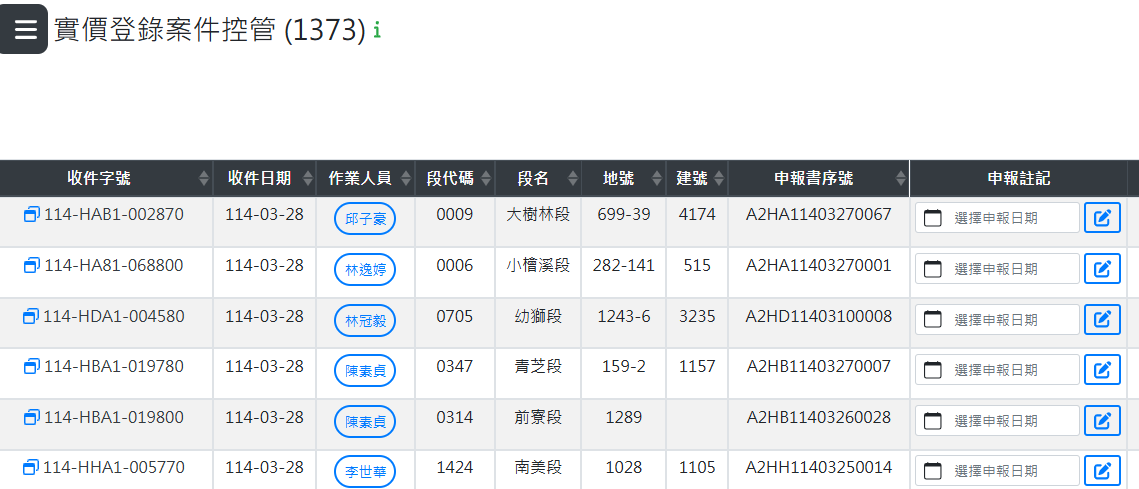Click serial number A2HA11403270001
1139x489 pixels.
point(818,265)
